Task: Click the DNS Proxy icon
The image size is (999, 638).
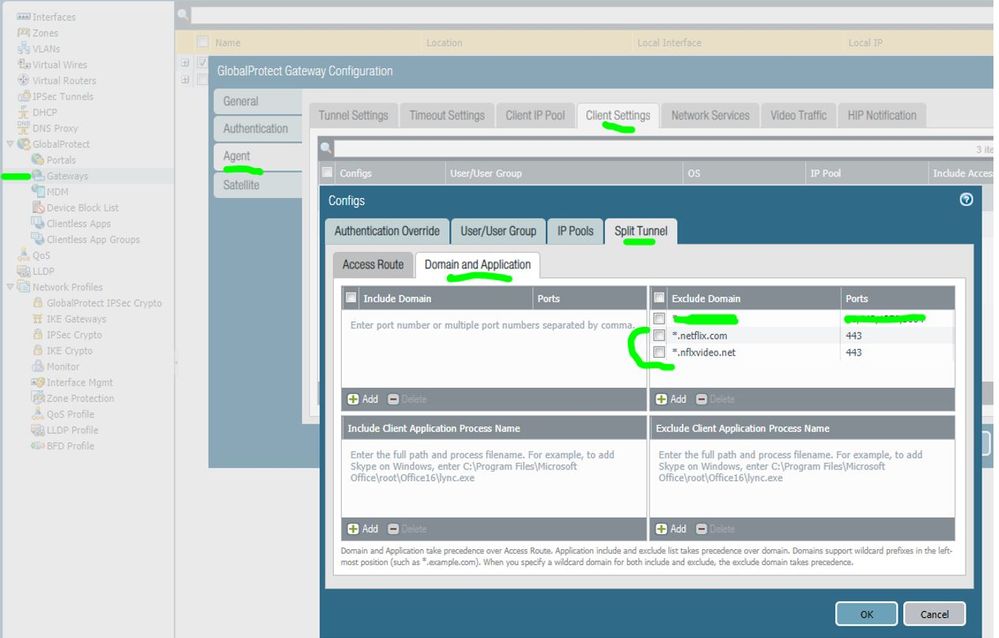Action: pos(24,128)
